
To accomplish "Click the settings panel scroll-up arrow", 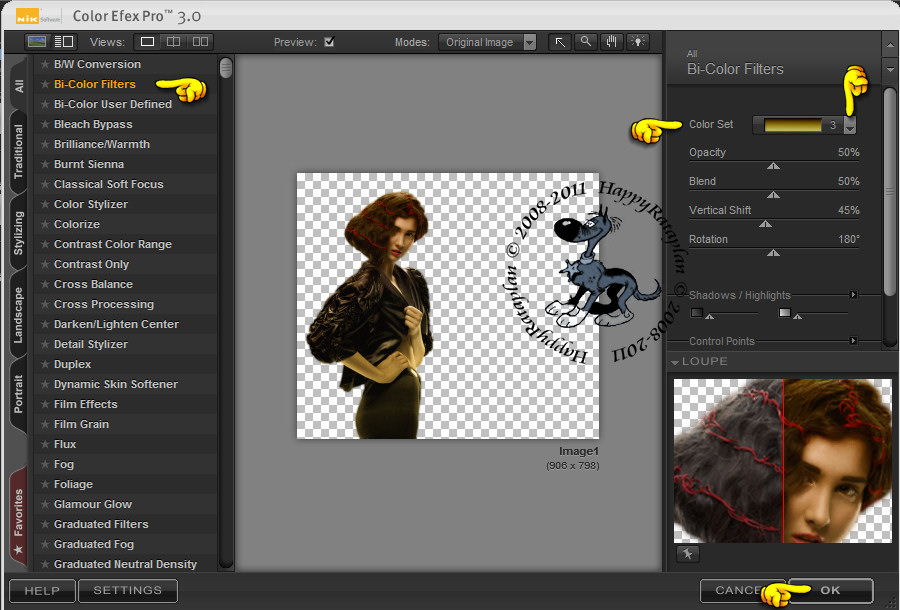I will coord(890,45).
